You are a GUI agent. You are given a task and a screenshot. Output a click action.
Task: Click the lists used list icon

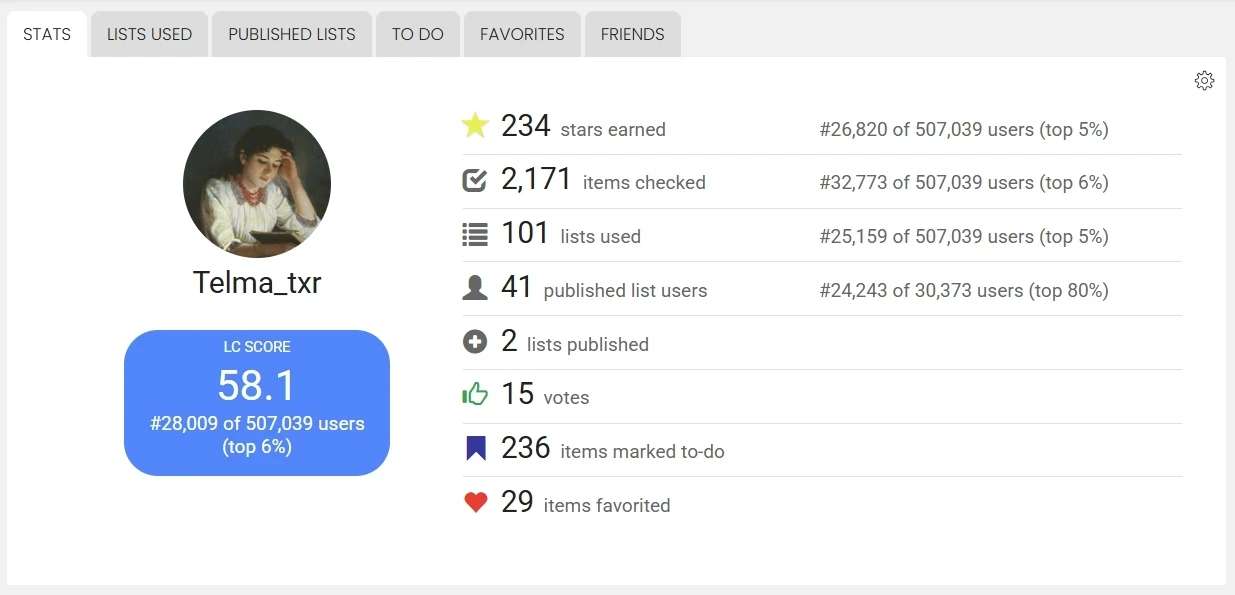tap(475, 234)
